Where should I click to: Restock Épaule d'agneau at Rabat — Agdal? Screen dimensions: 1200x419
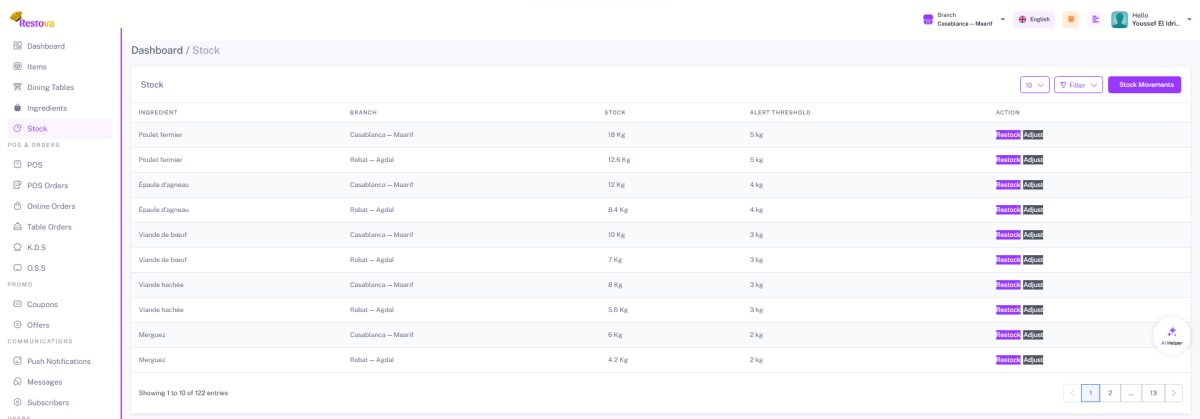1008,210
